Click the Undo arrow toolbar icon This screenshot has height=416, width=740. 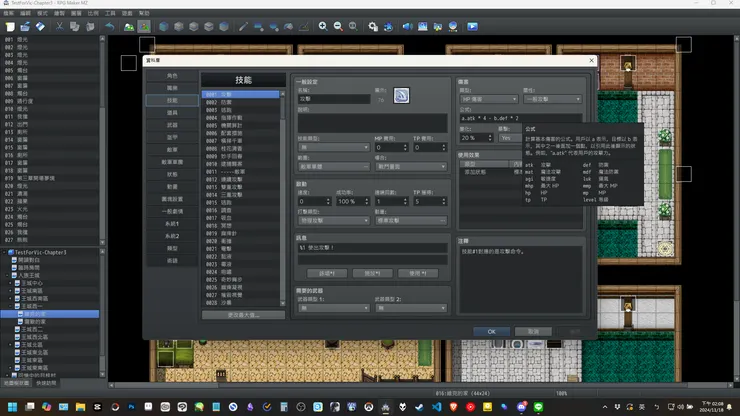pos(109,26)
